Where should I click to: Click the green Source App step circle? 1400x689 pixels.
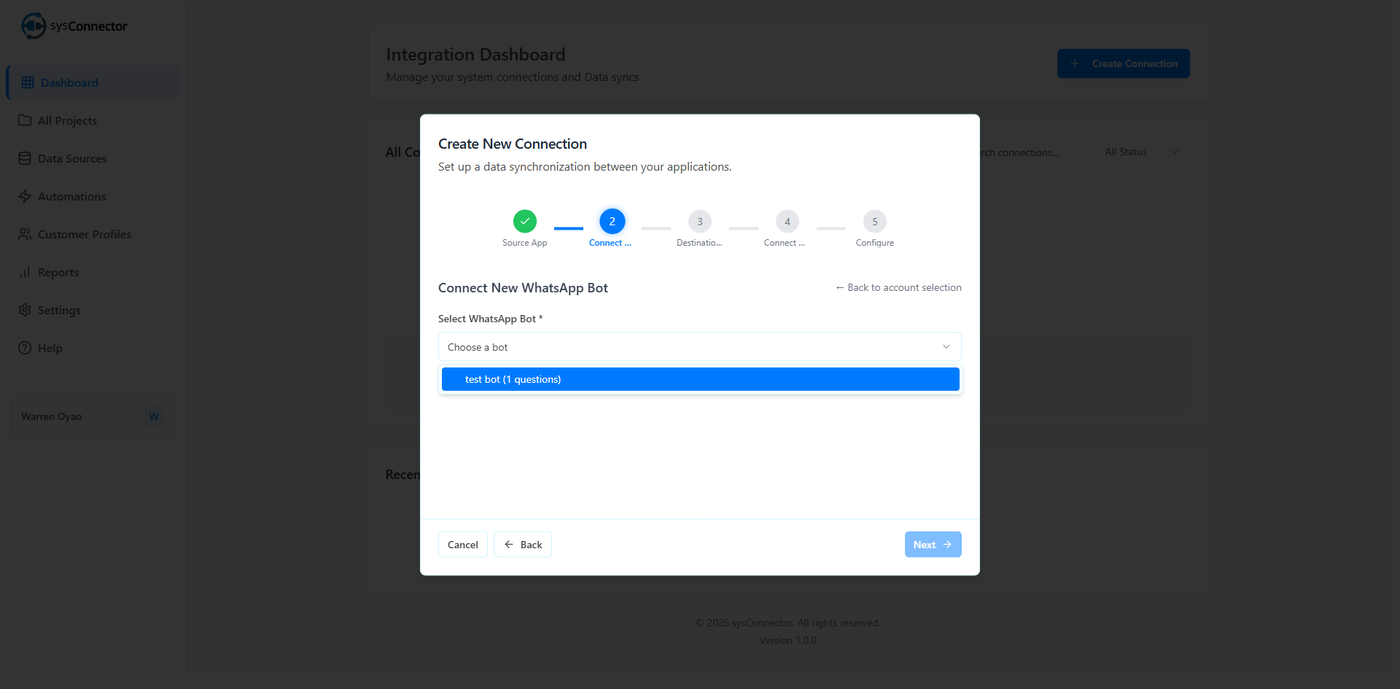(x=525, y=221)
